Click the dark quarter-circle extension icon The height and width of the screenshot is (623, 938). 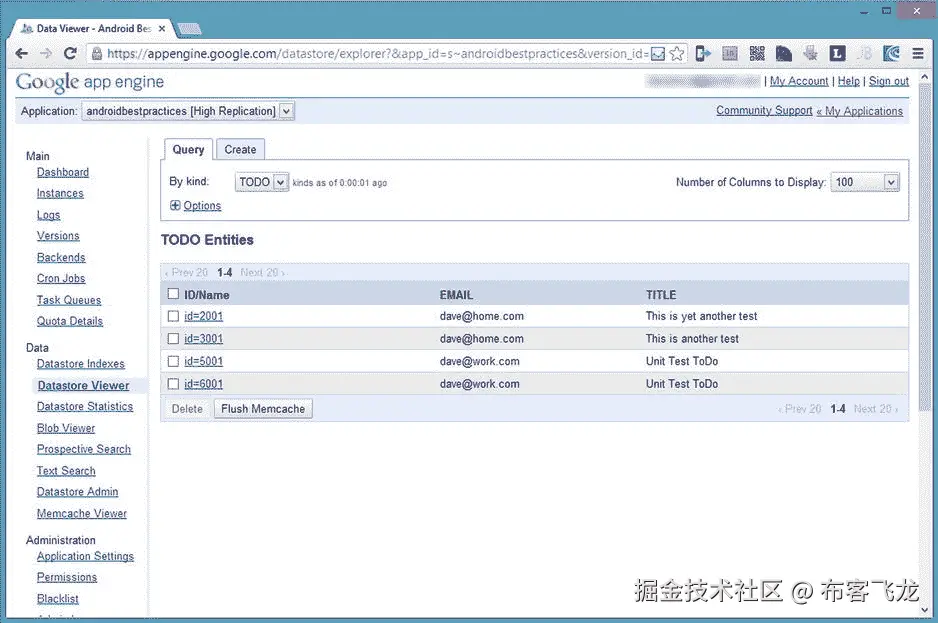[784, 54]
